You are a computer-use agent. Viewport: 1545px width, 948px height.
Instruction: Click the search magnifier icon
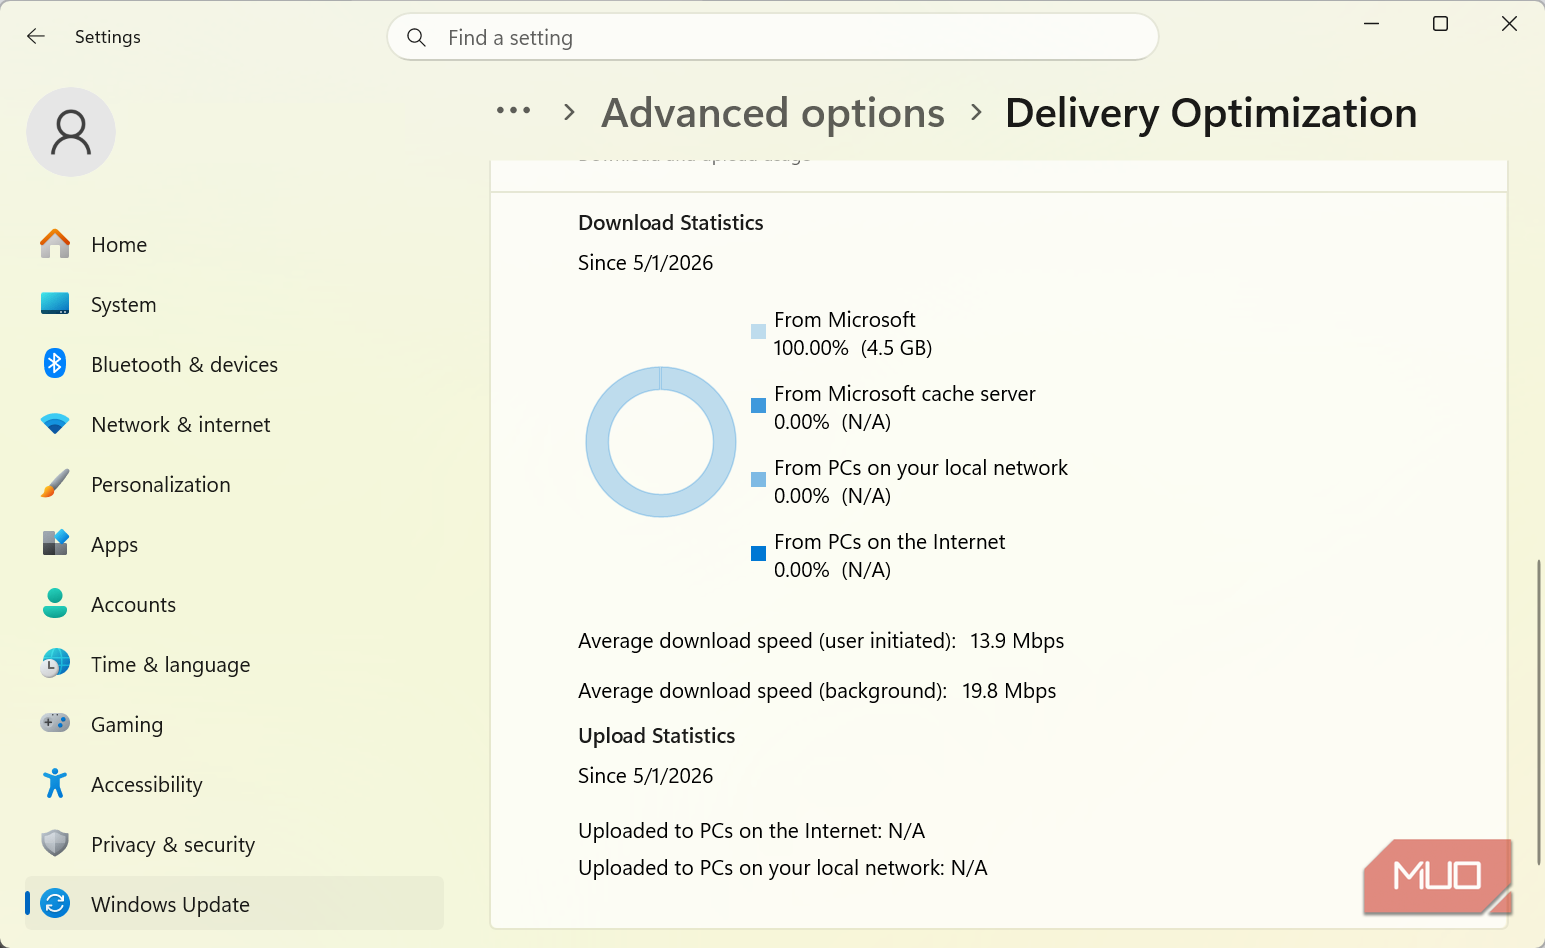417,38
